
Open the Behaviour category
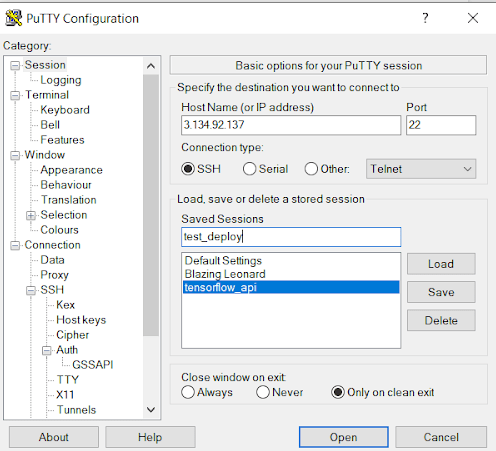tap(66, 185)
